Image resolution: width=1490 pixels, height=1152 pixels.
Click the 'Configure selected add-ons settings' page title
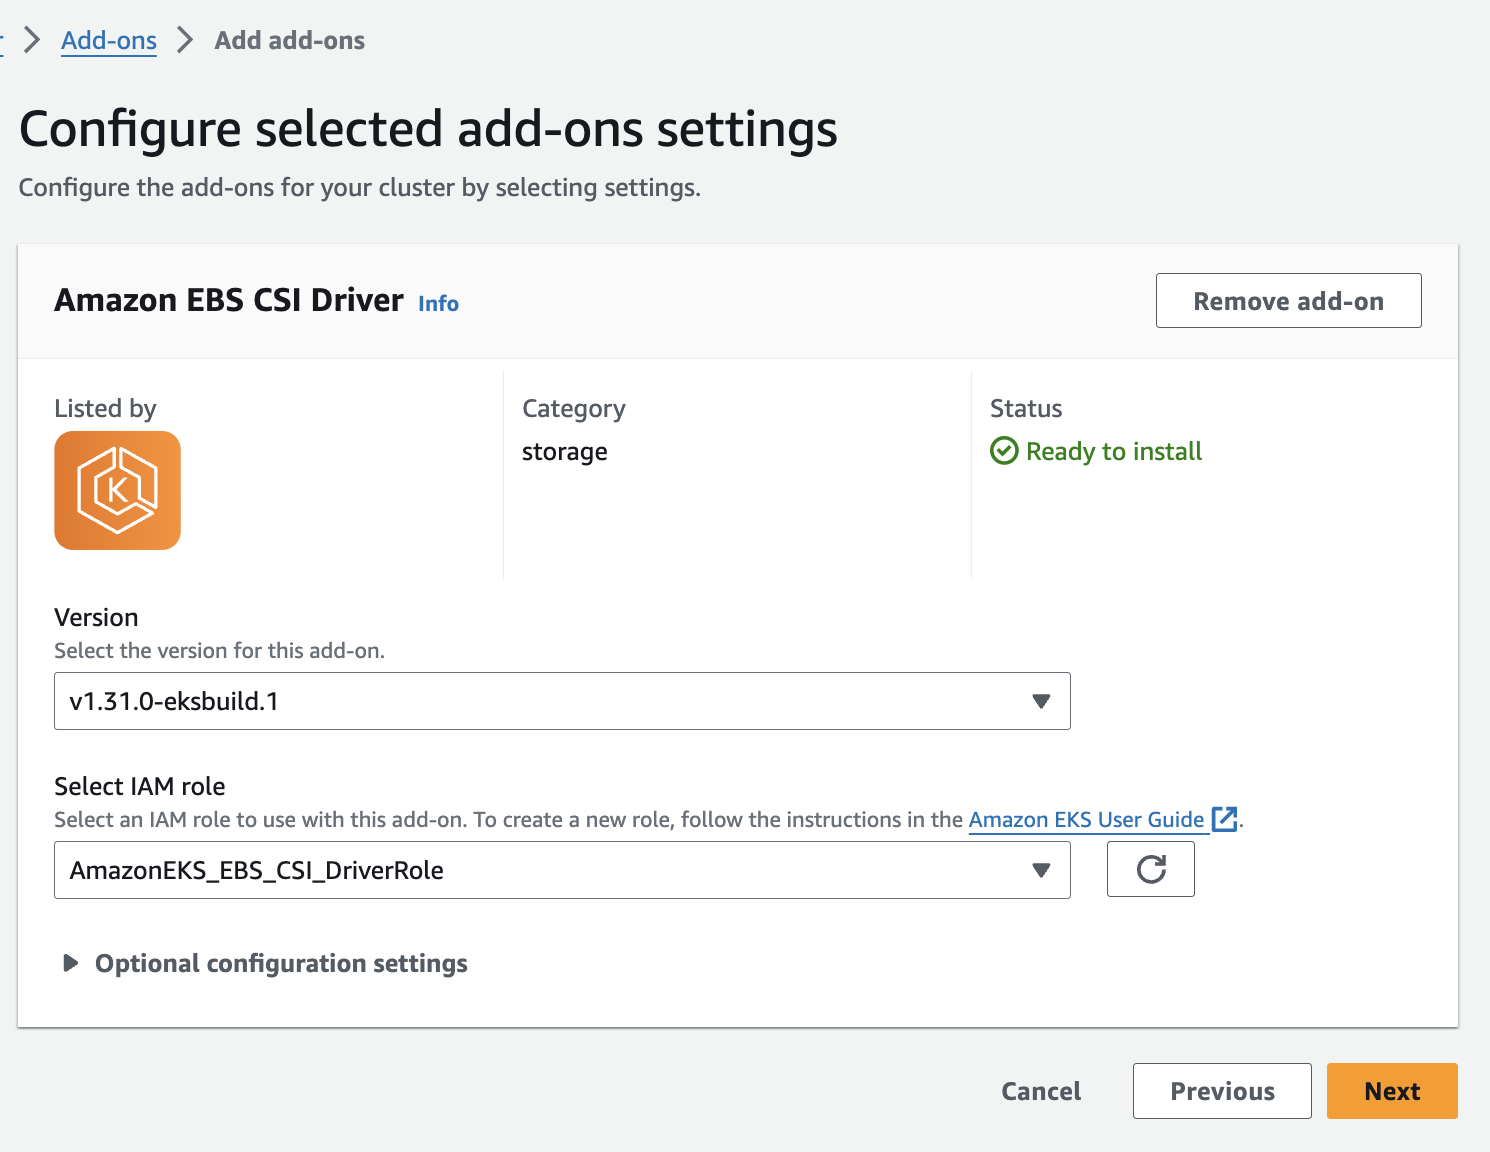click(x=428, y=129)
